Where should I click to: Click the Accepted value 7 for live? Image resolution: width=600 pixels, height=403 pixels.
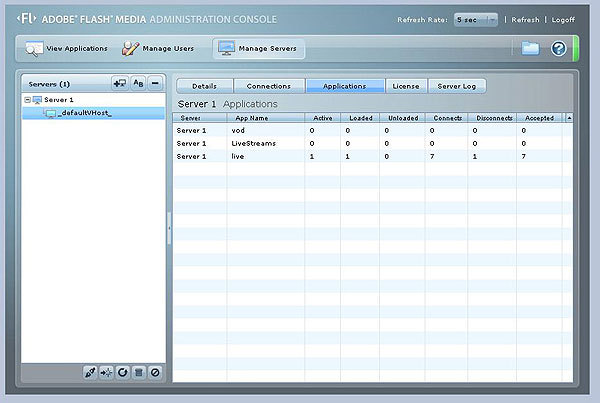pyautogui.click(x=523, y=157)
